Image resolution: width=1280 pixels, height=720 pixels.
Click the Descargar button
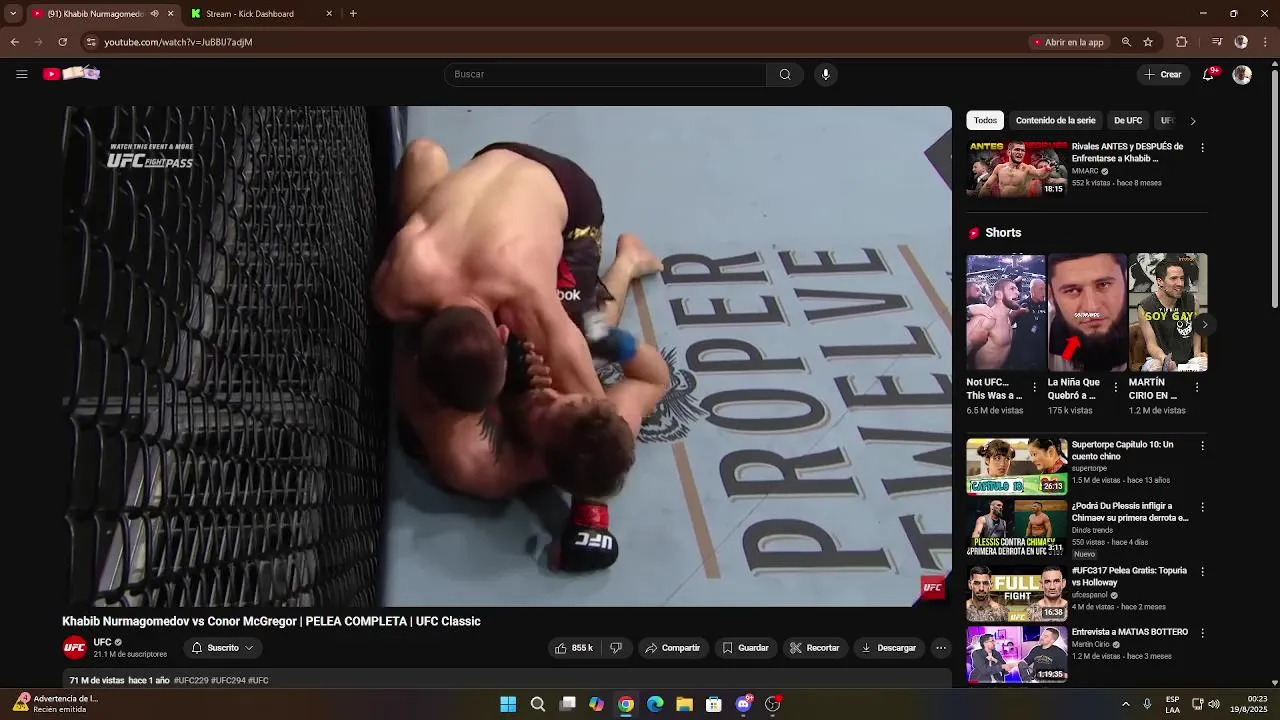[888, 648]
